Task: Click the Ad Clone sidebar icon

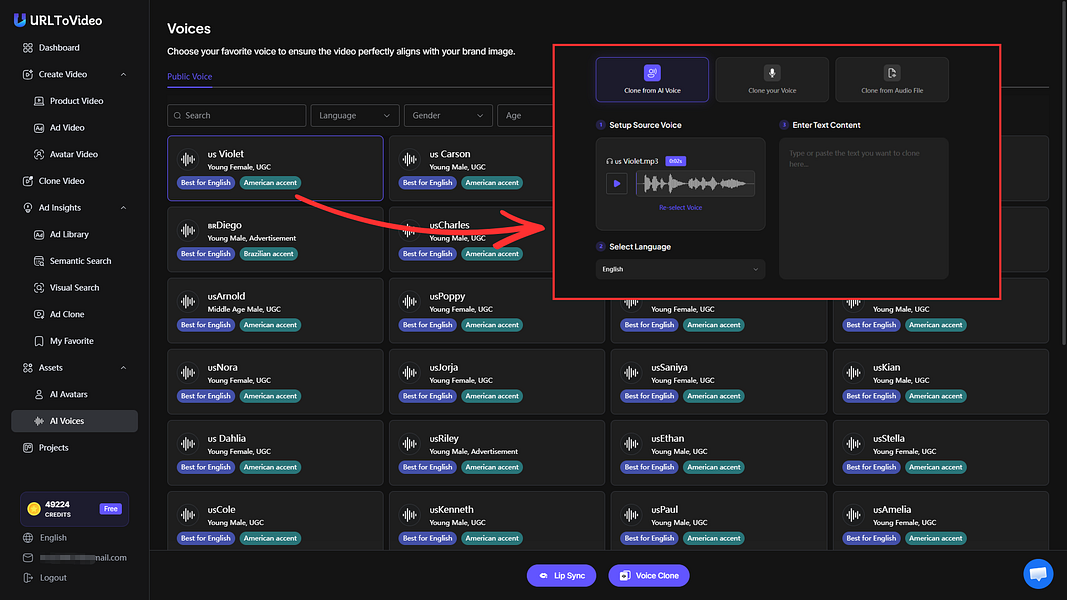Action: 39,314
